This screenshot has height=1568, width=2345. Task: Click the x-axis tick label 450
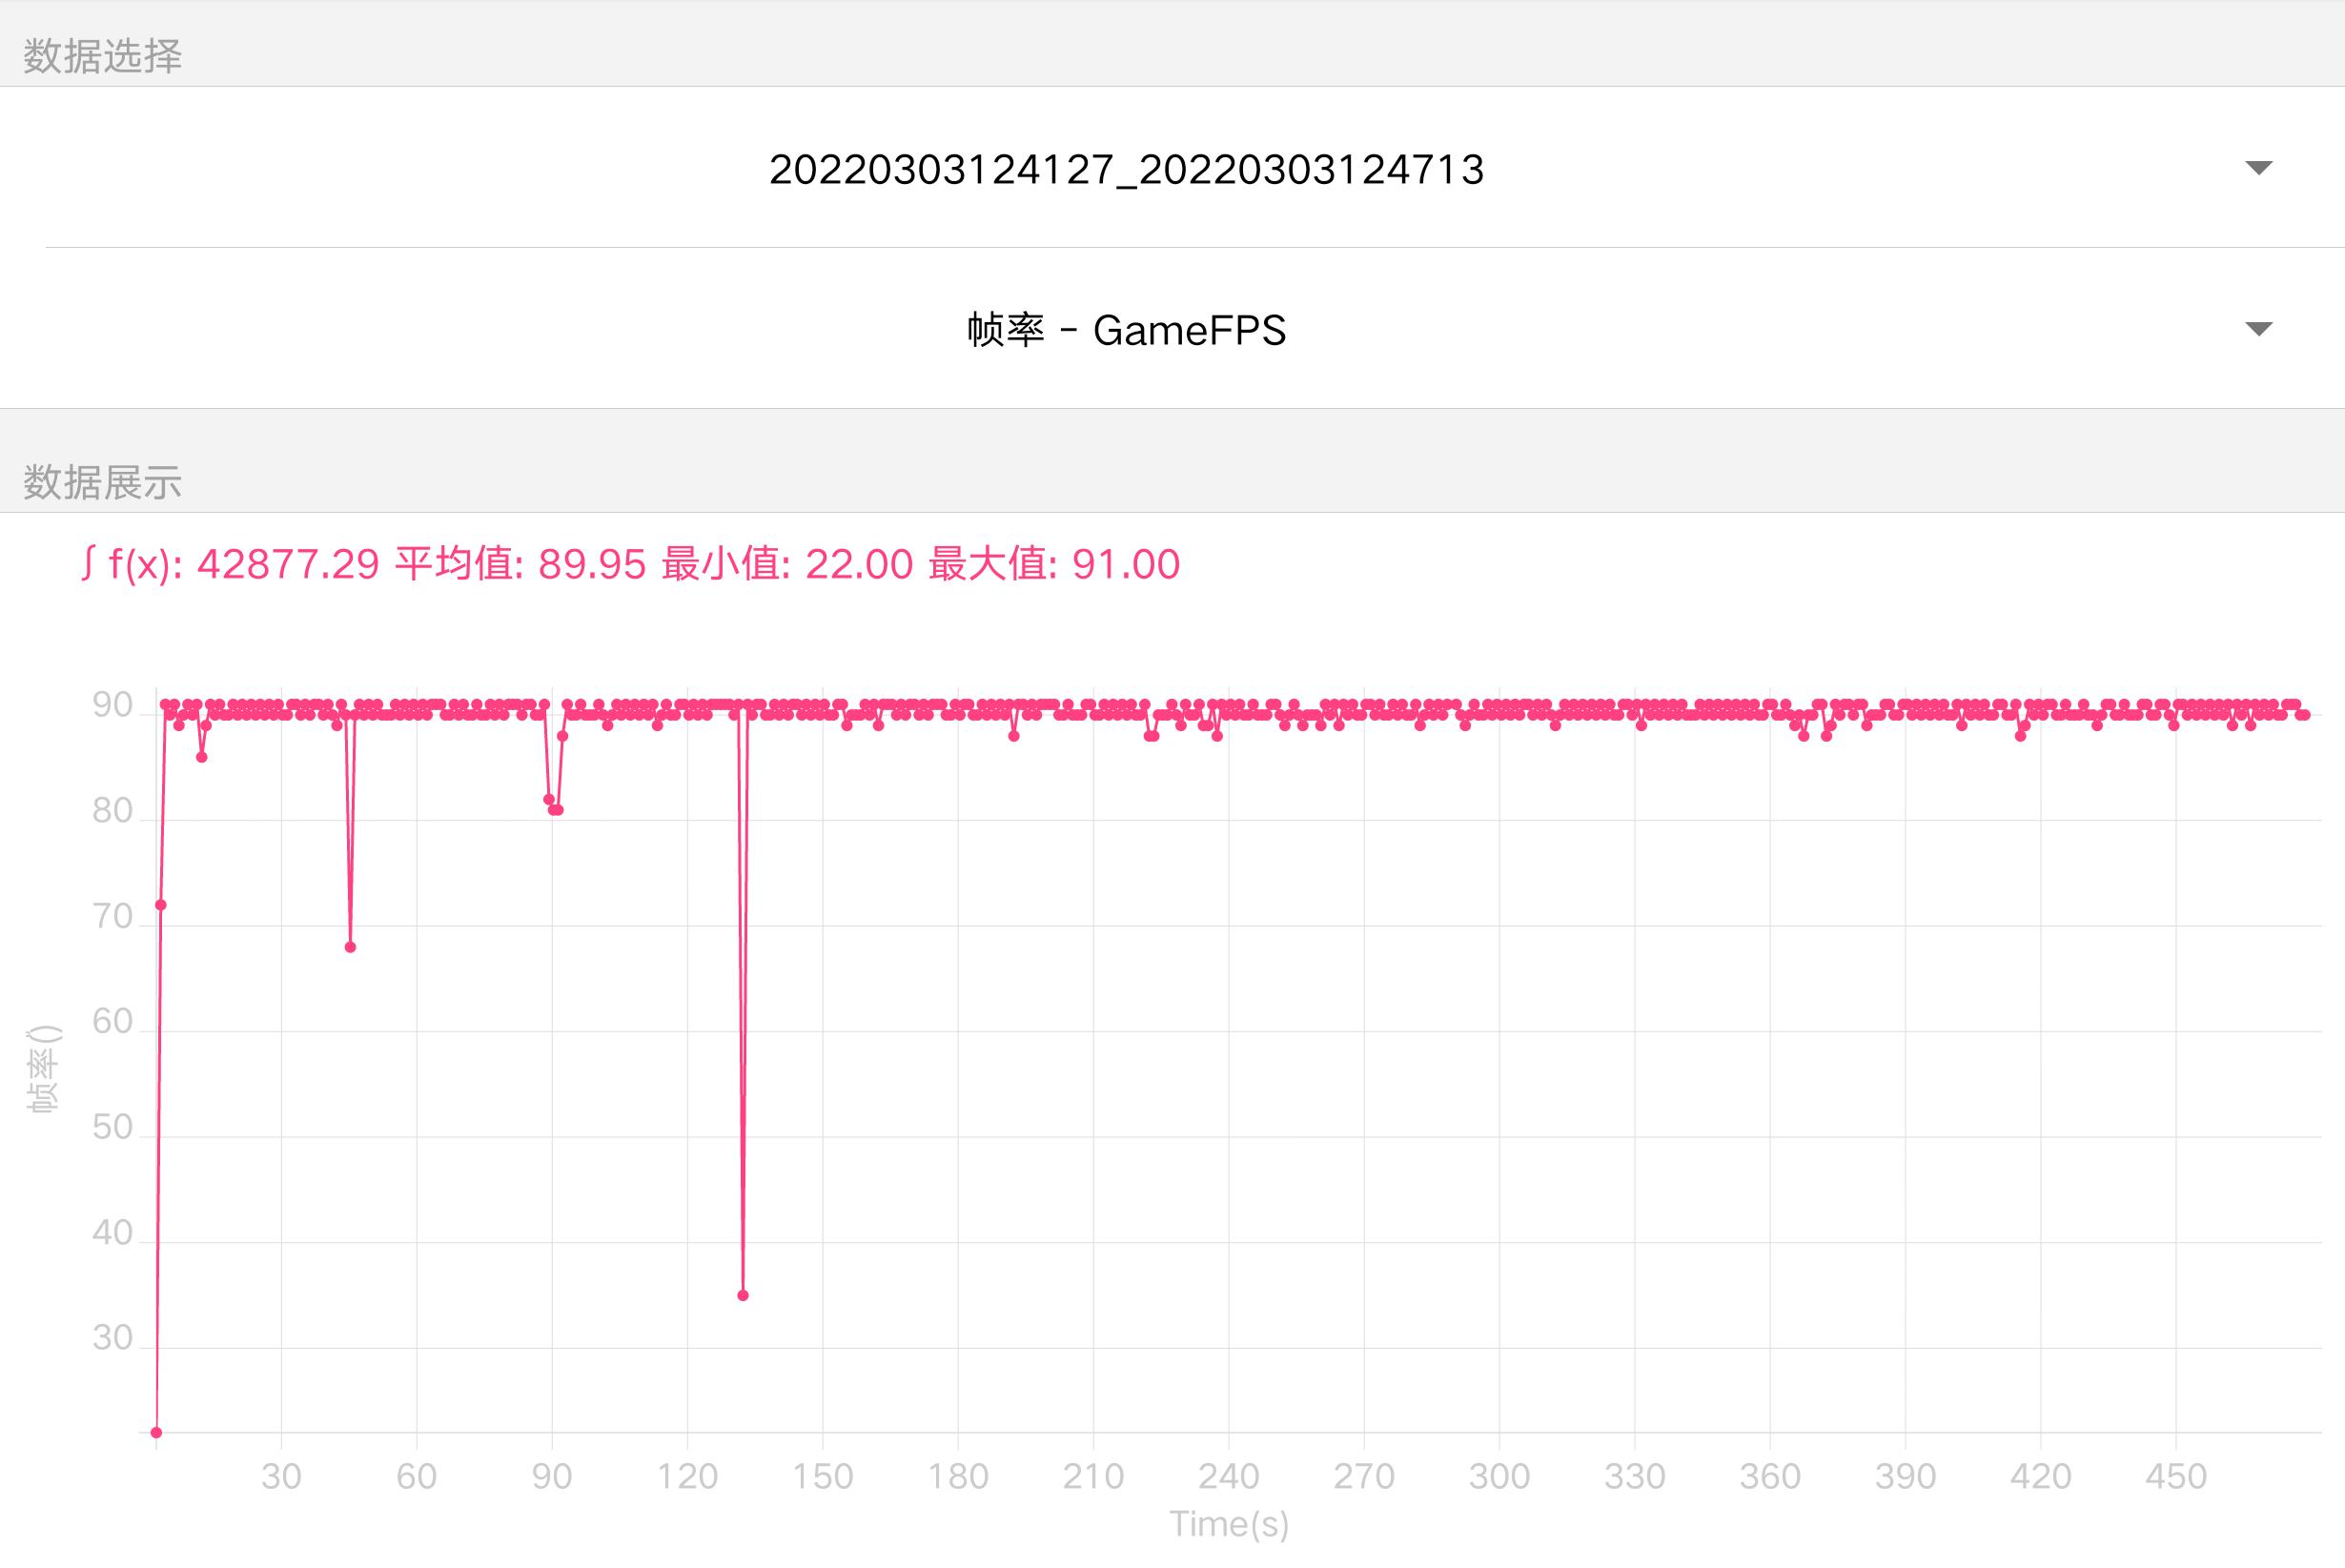2175,1476
